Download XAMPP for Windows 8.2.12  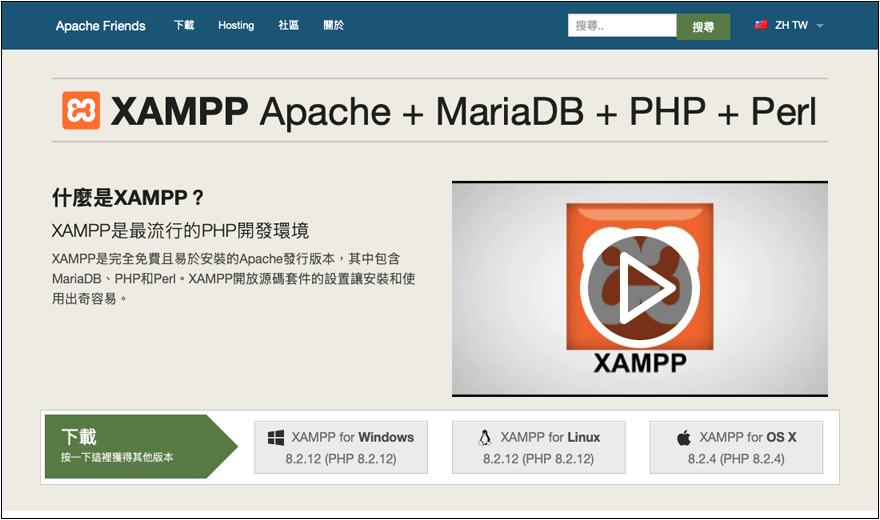click(x=341, y=447)
